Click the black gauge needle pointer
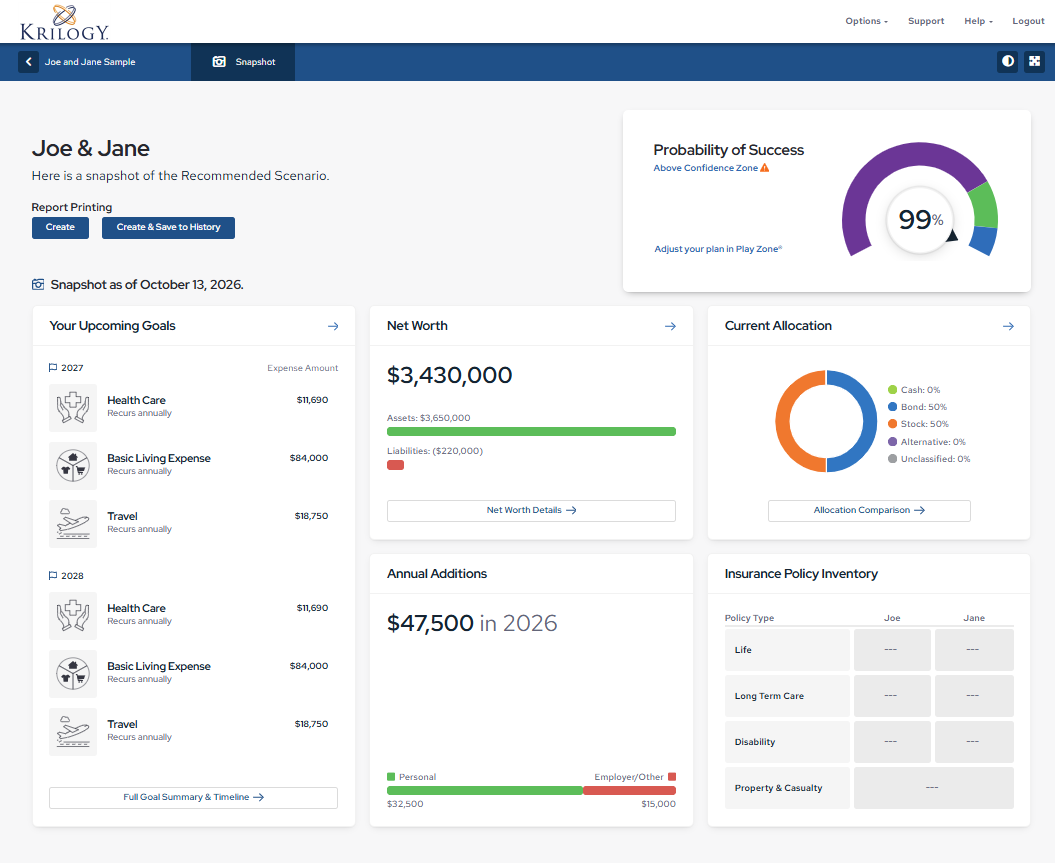This screenshot has width=1055, height=863. point(951,236)
